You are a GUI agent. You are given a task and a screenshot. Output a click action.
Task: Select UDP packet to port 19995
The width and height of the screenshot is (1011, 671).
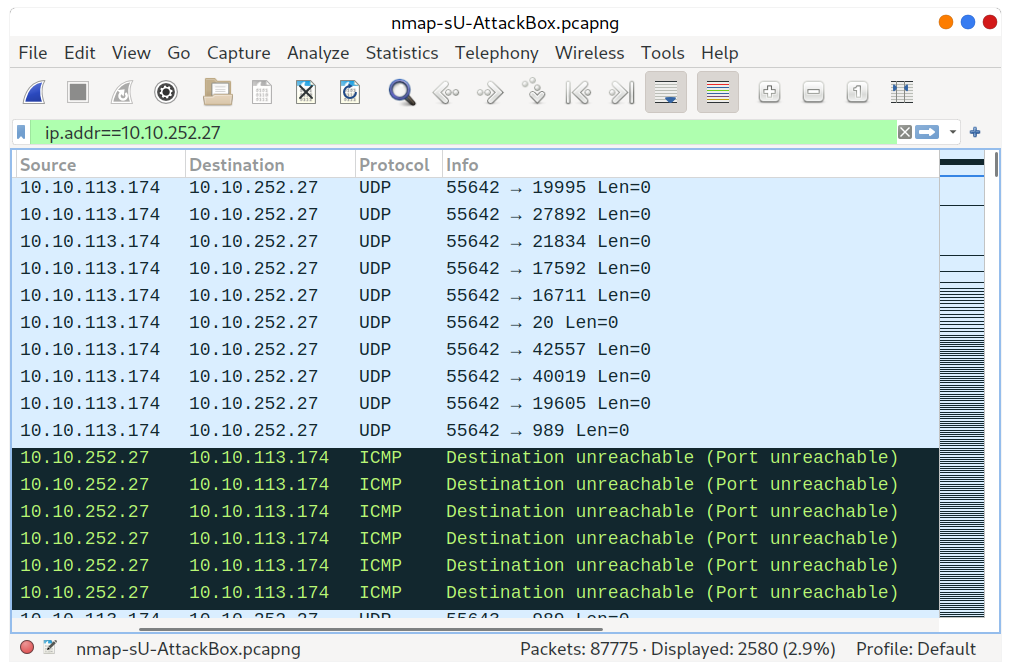pos(475,188)
